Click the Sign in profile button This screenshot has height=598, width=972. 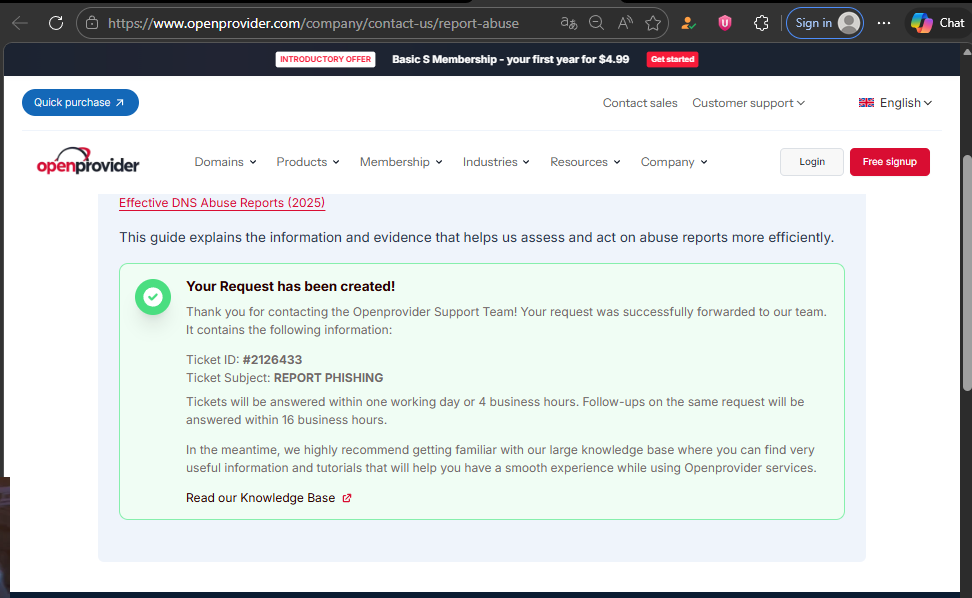coord(824,24)
